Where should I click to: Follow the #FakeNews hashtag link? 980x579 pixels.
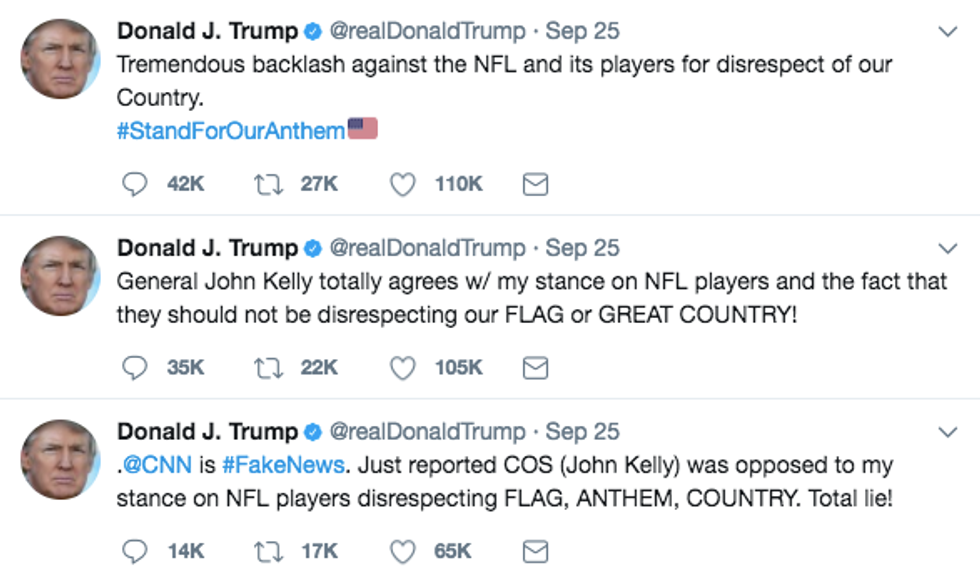283,465
